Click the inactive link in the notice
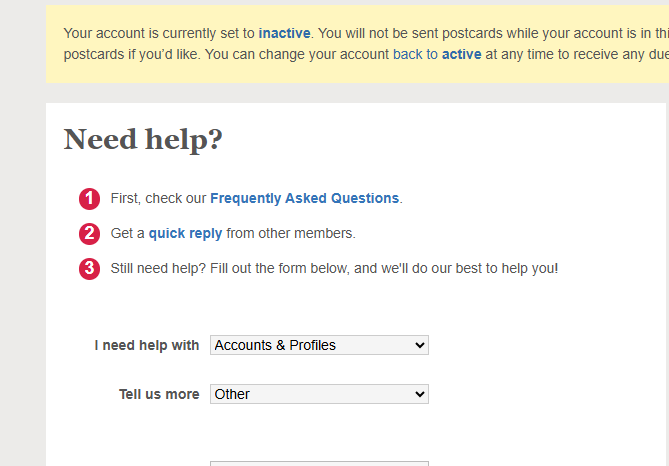The width and height of the screenshot is (669, 466). click(284, 33)
